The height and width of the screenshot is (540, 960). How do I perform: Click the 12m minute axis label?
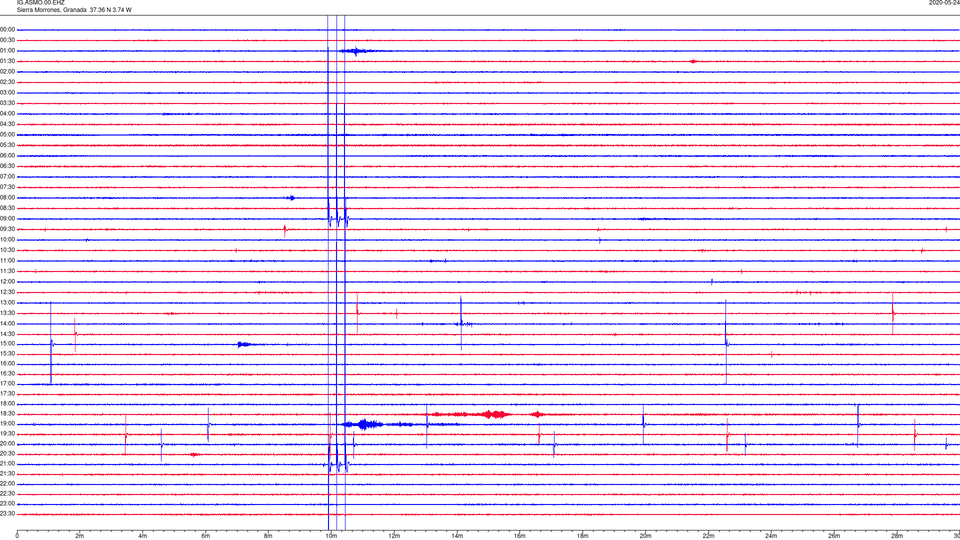(394, 536)
